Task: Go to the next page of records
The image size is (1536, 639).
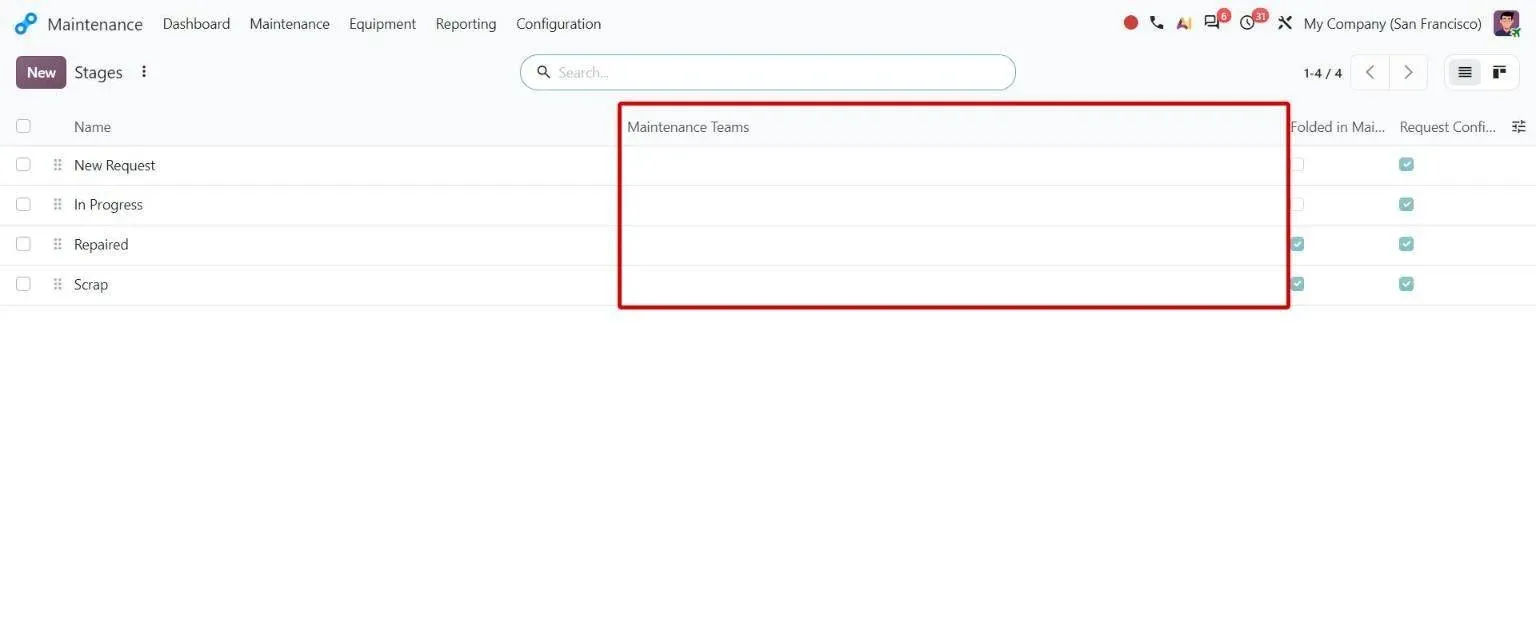Action: tap(1408, 72)
